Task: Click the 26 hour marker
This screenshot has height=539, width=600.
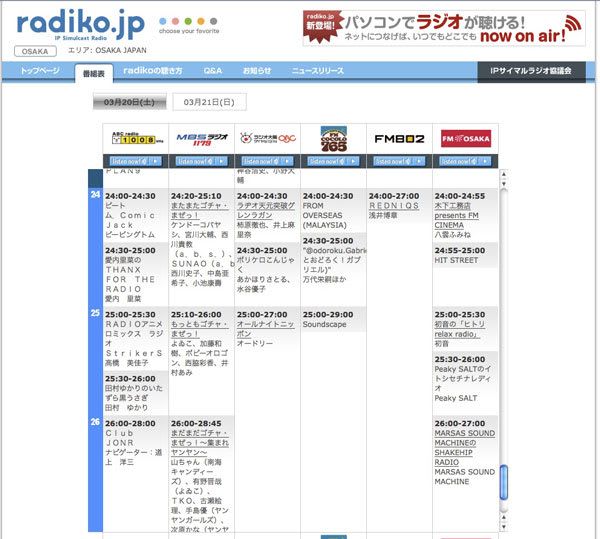Action: 95,422
